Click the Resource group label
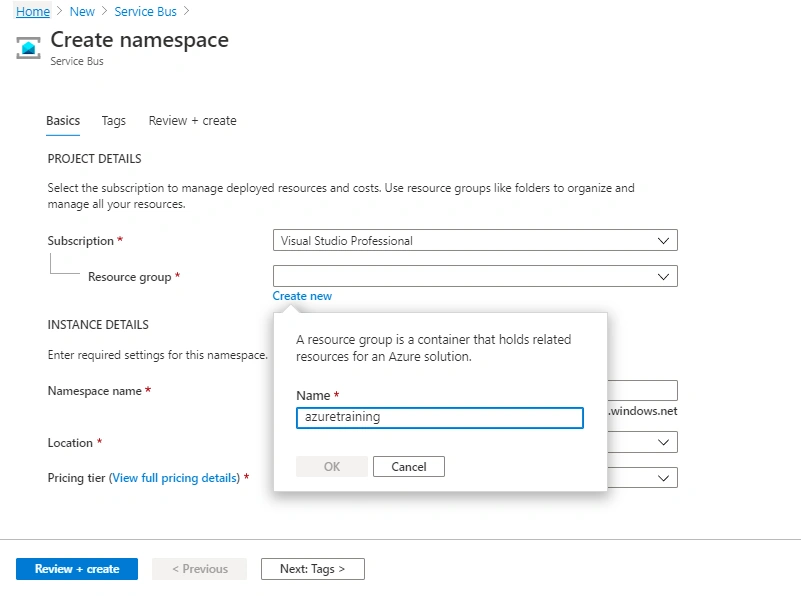Viewport: 801px width, 596px height. coord(130,277)
